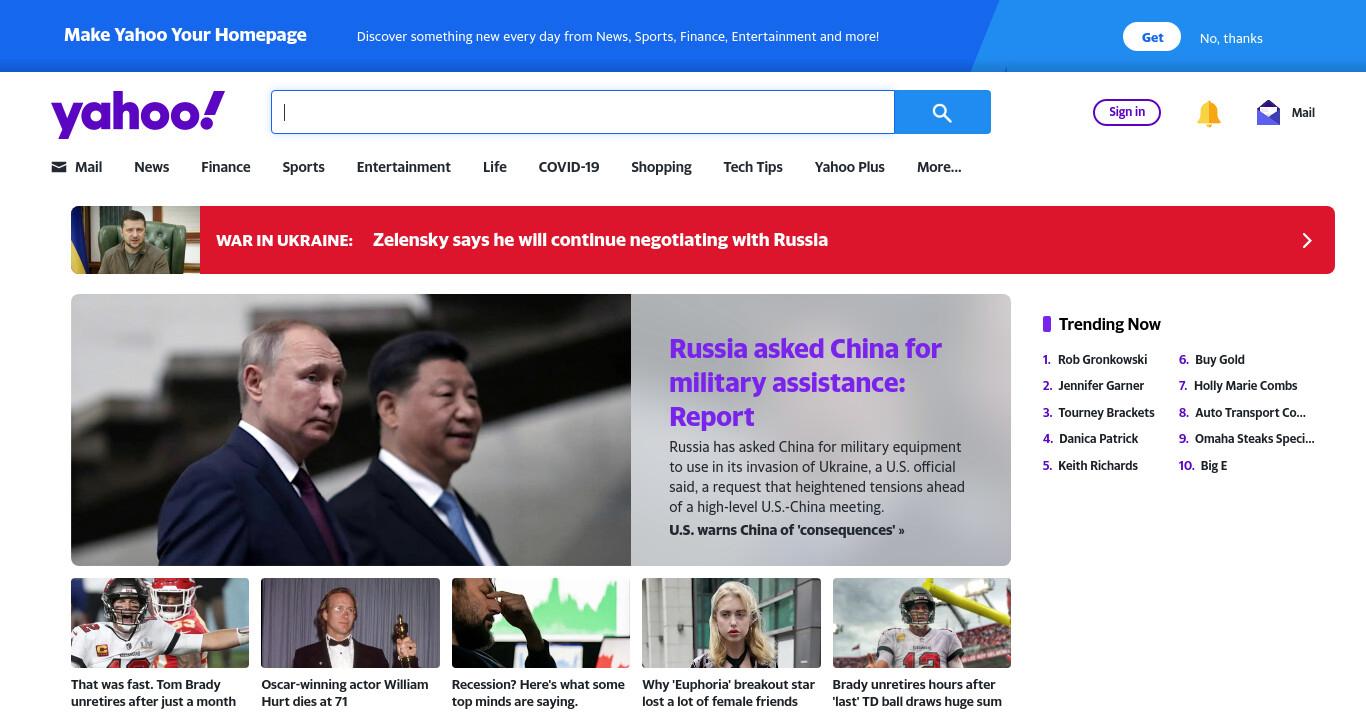
Task: Open the Entertainment section
Action: point(404,167)
